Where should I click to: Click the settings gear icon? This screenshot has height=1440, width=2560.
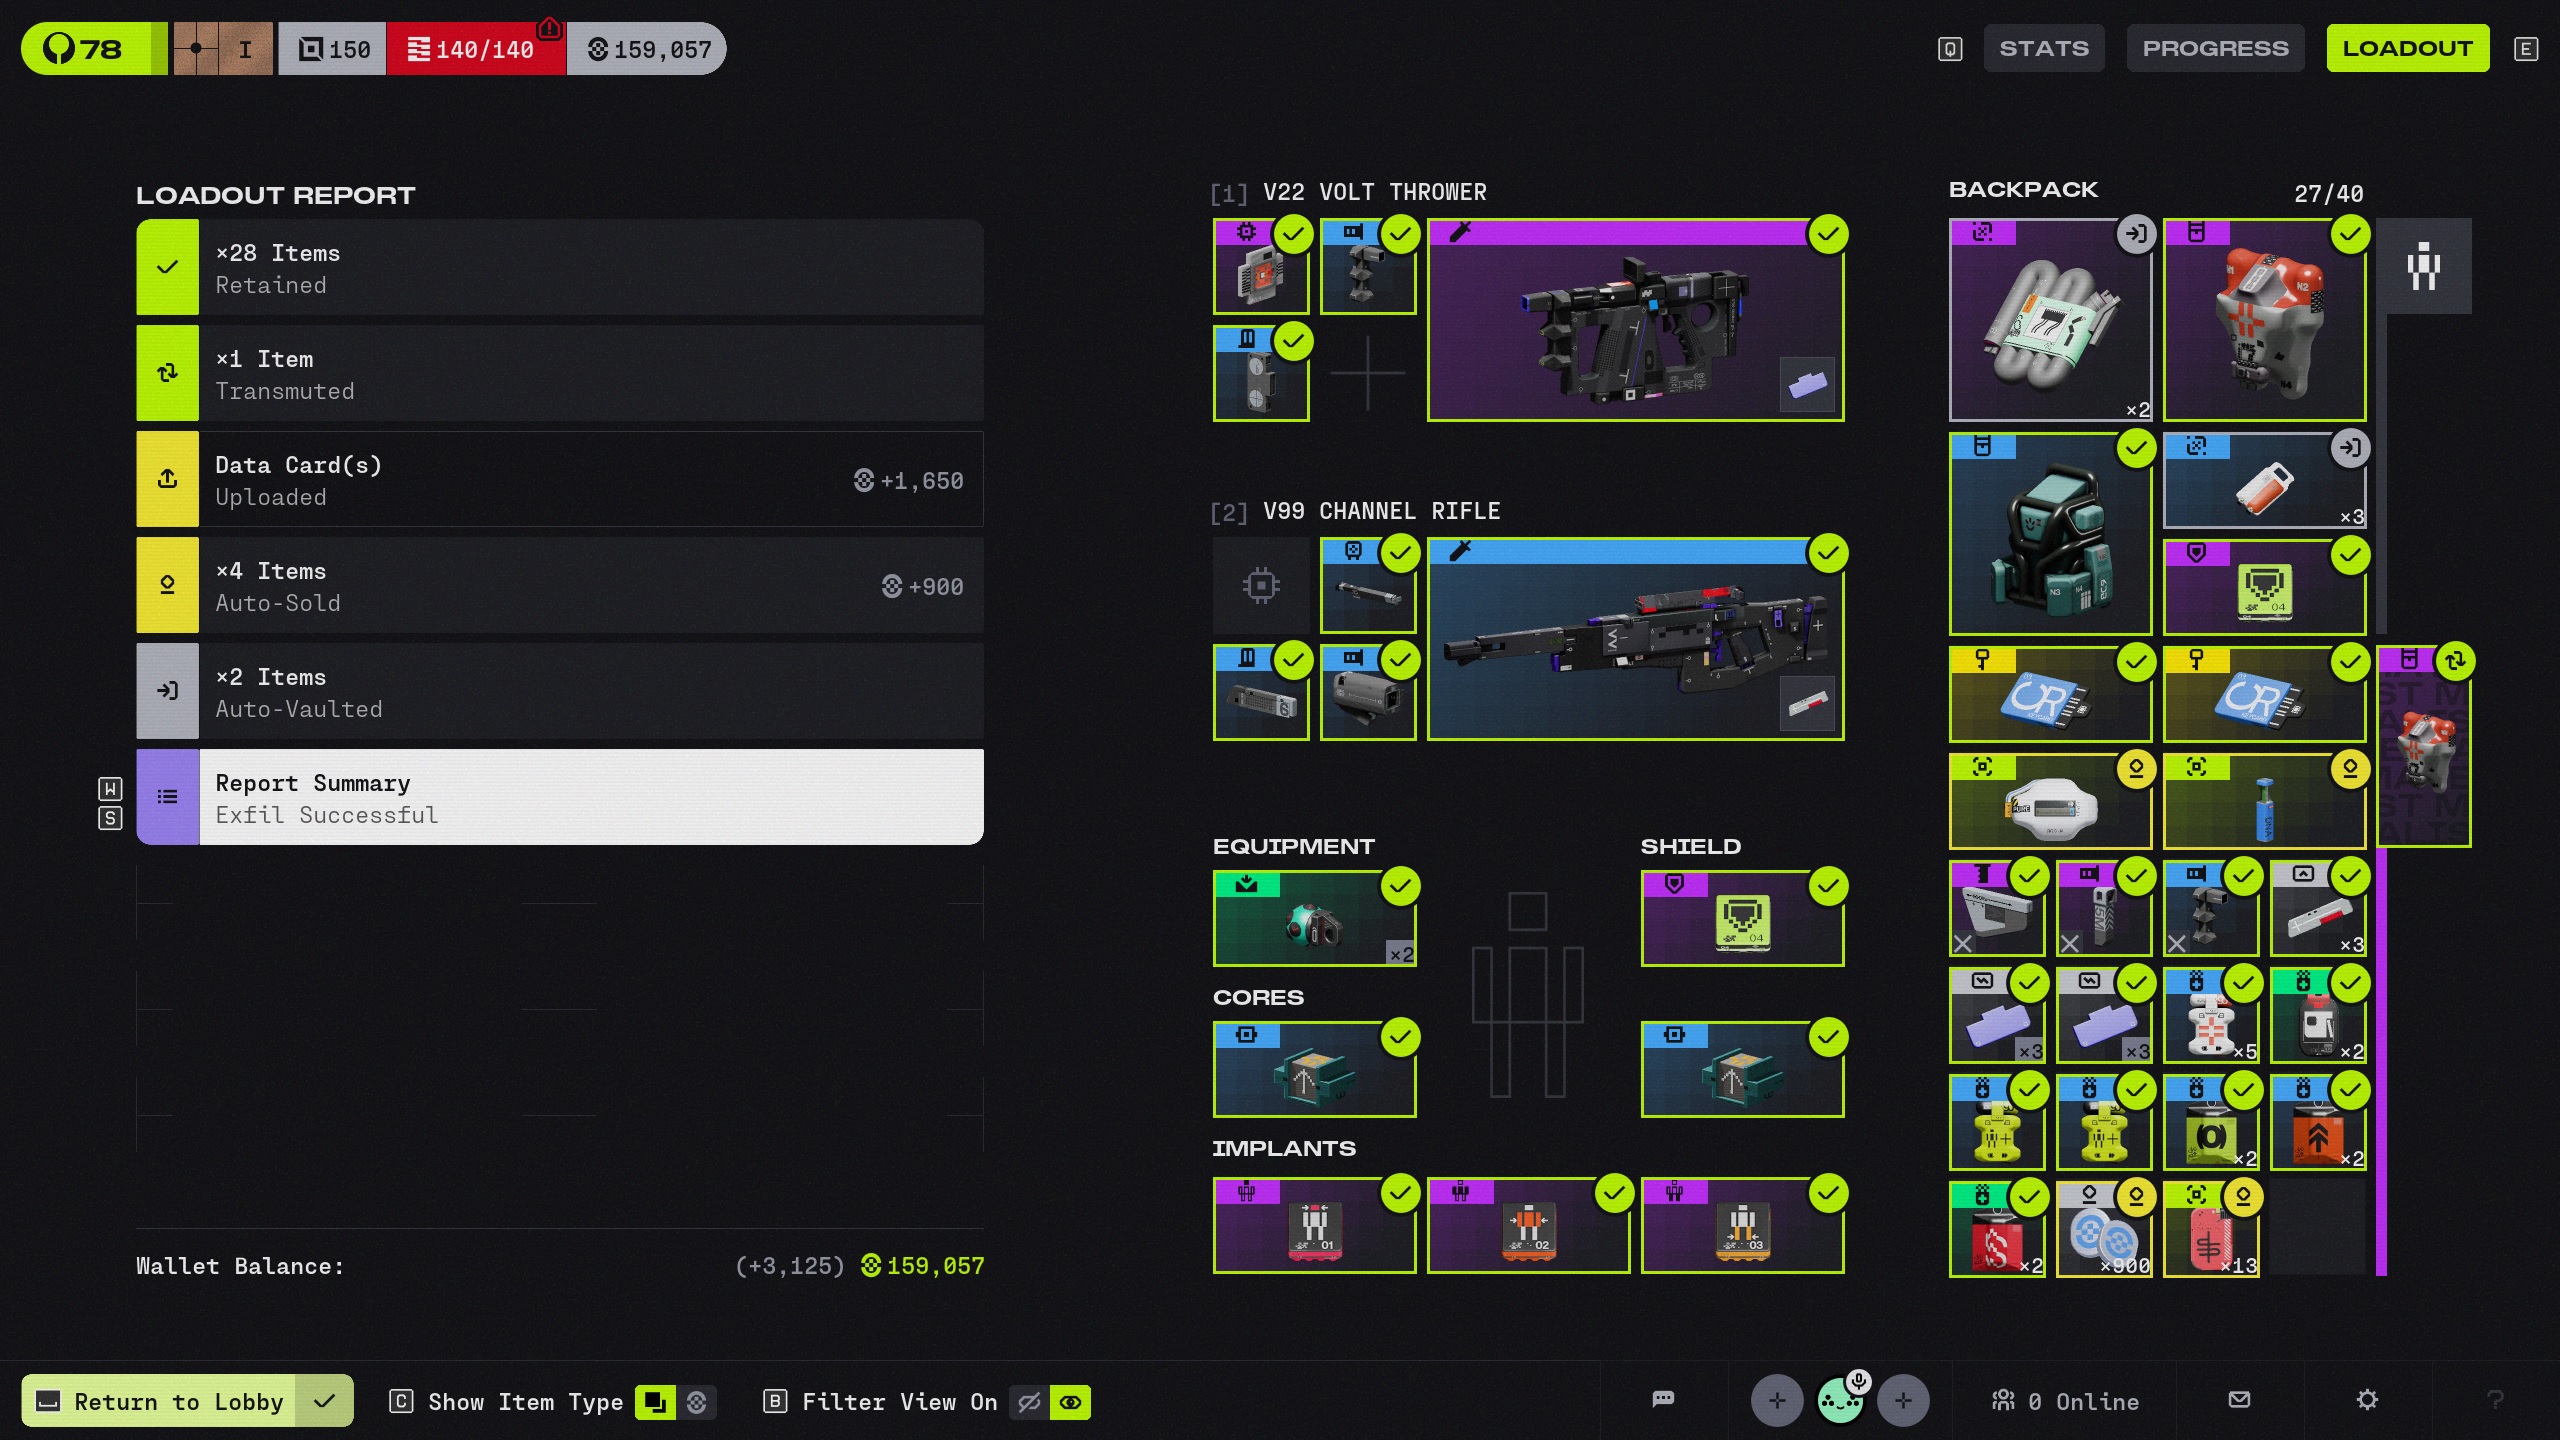click(x=2367, y=1400)
